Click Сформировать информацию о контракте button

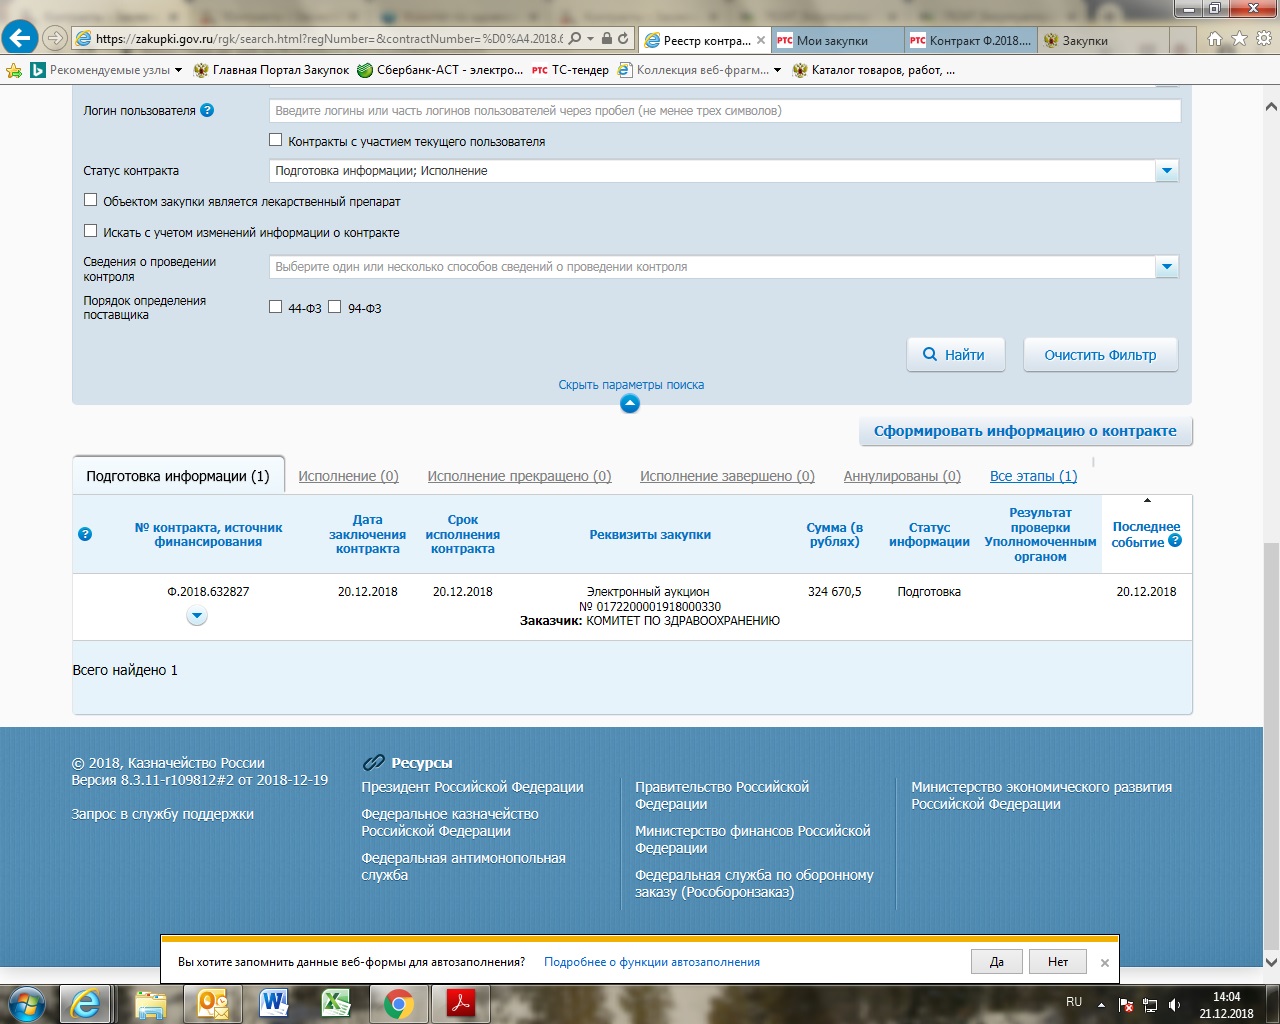[x=1025, y=431]
